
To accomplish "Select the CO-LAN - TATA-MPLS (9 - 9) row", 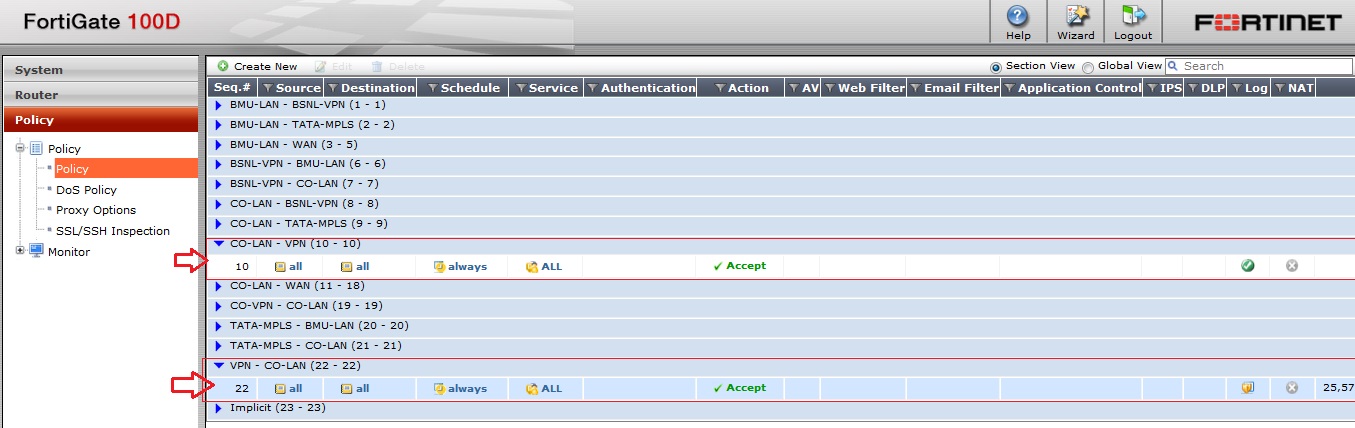I will pos(780,224).
